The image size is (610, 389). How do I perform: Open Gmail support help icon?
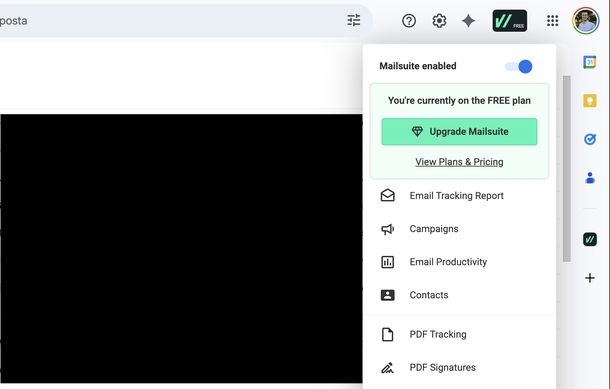pos(409,21)
